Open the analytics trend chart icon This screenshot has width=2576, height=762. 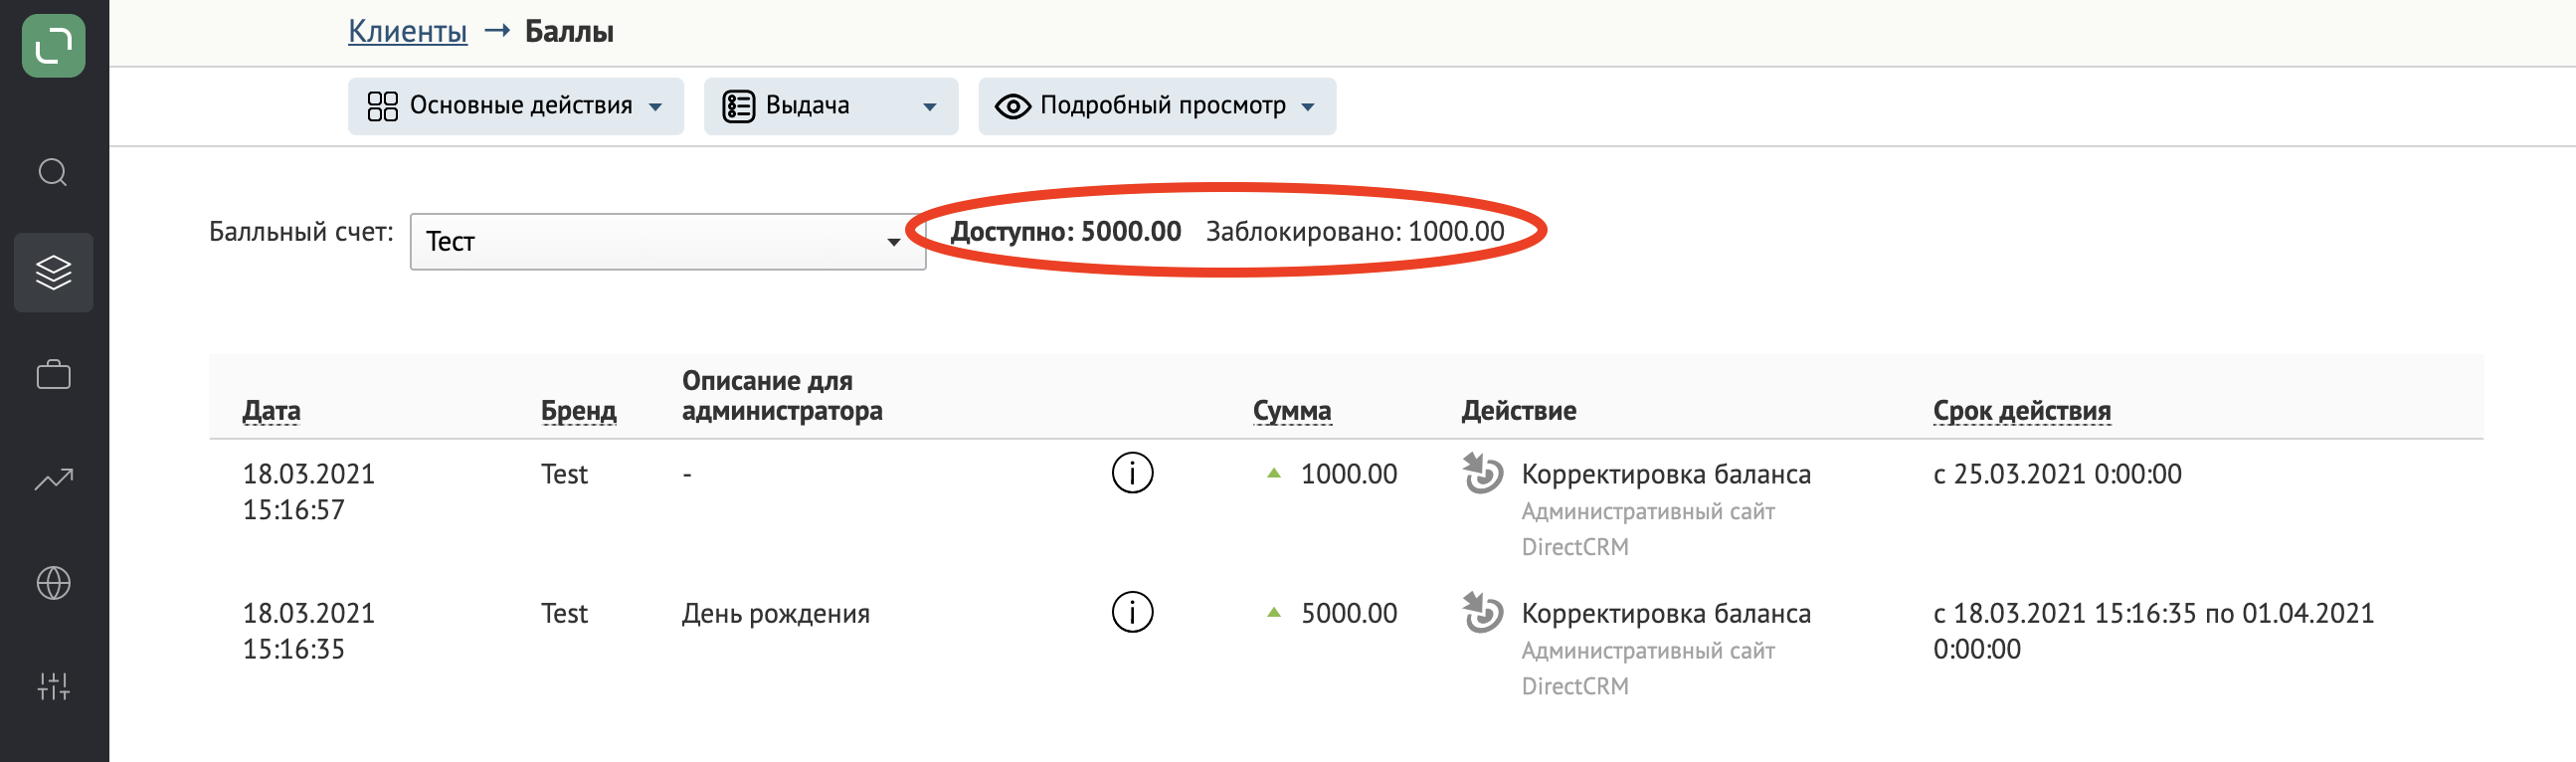[x=53, y=480]
